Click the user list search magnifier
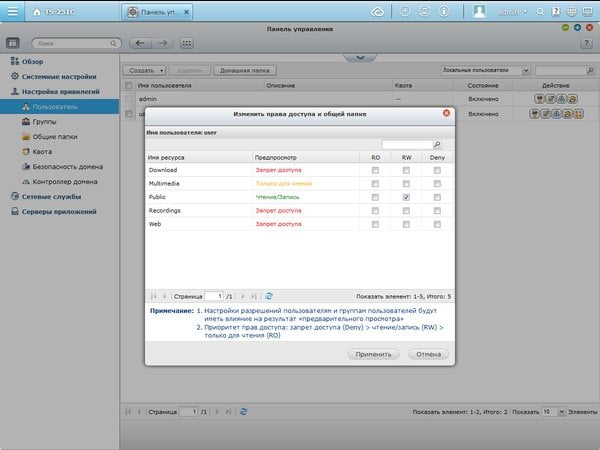Screen dimensions: 600x450 590,70
